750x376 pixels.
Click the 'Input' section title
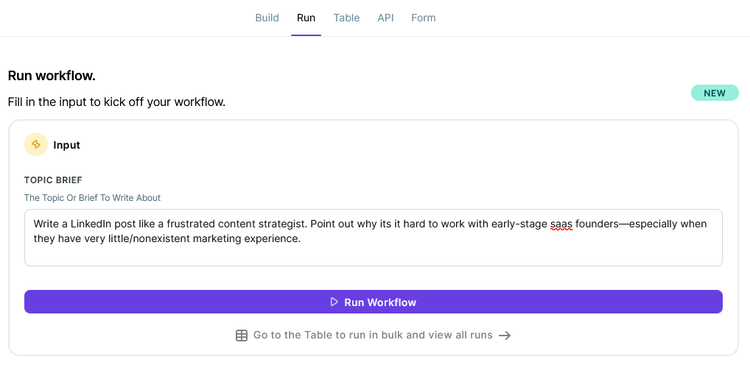(66, 145)
